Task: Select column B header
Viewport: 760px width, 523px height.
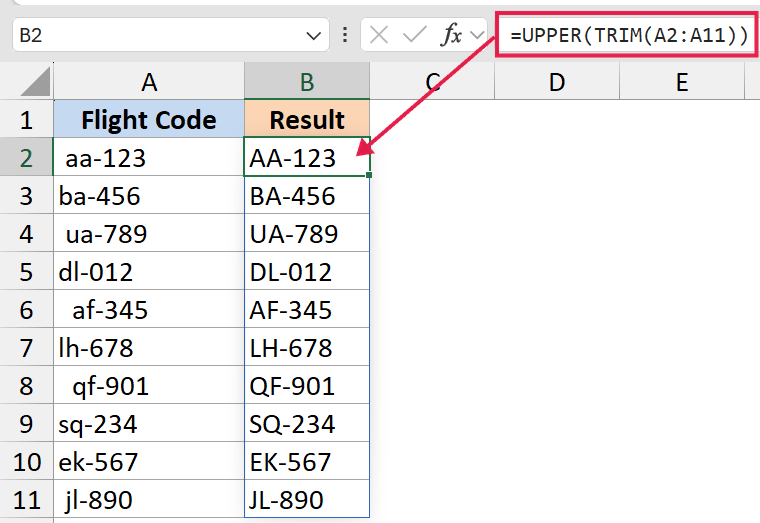Action: click(307, 81)
